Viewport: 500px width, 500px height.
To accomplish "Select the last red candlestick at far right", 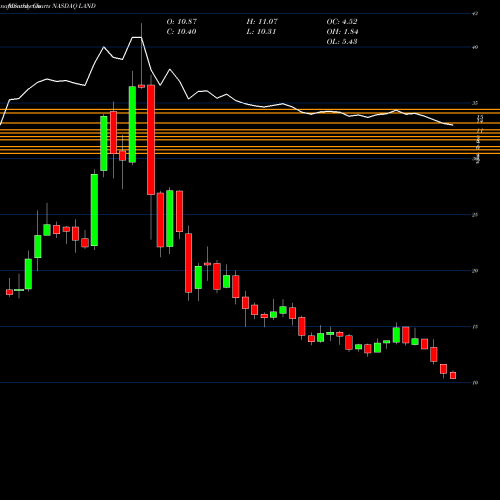I will click(x=453, y=375).
